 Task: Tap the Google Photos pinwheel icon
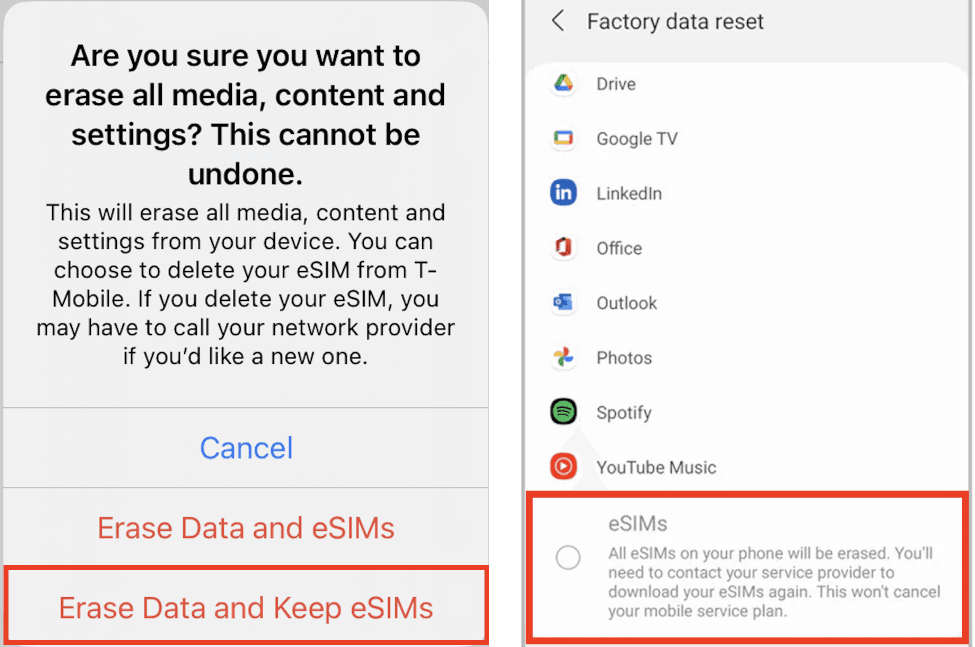click(x=563, y=357)
